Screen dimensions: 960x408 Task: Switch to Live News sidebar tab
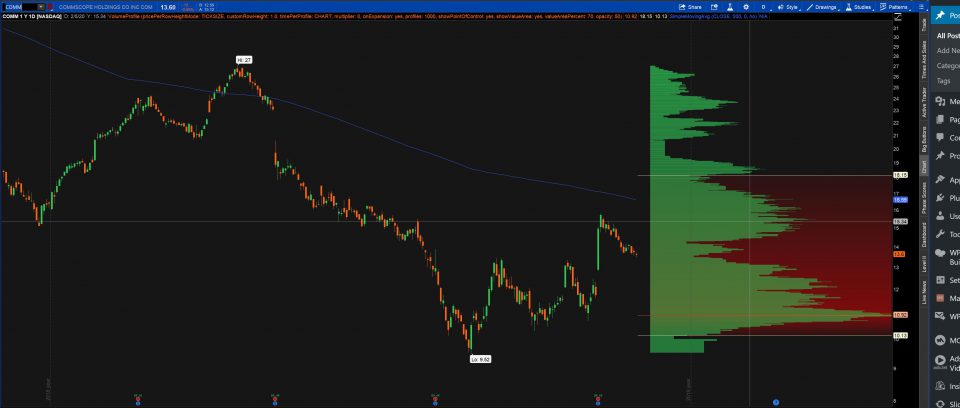coord(924,292)
